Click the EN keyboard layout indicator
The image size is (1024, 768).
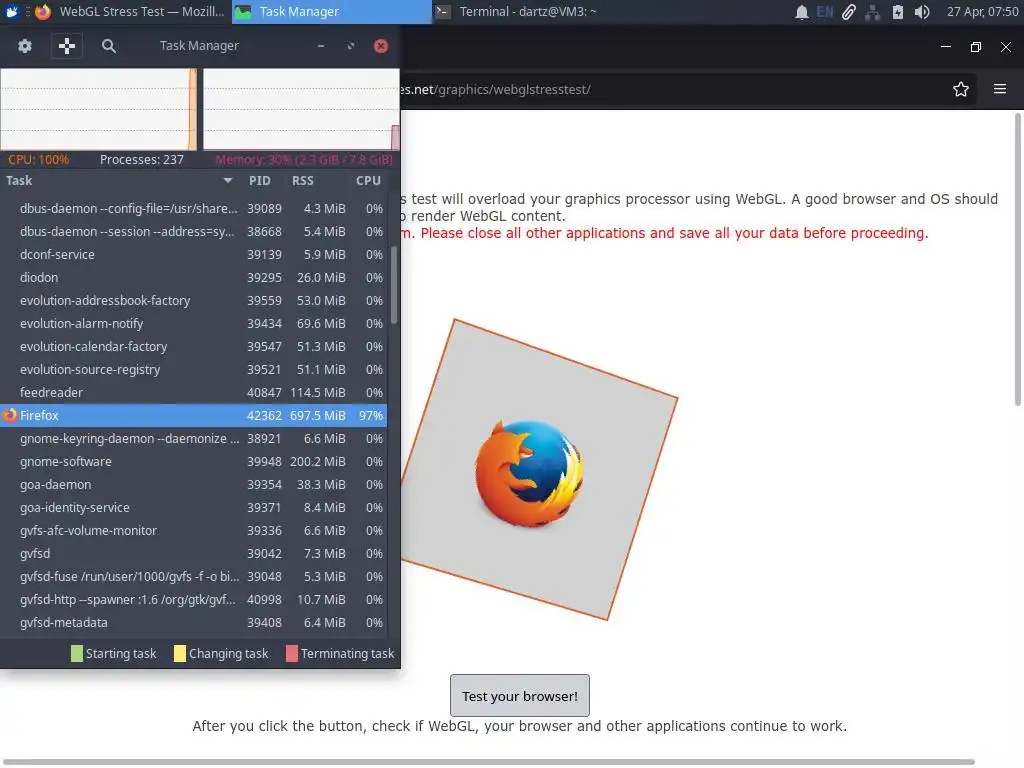[x=825, y=12]
